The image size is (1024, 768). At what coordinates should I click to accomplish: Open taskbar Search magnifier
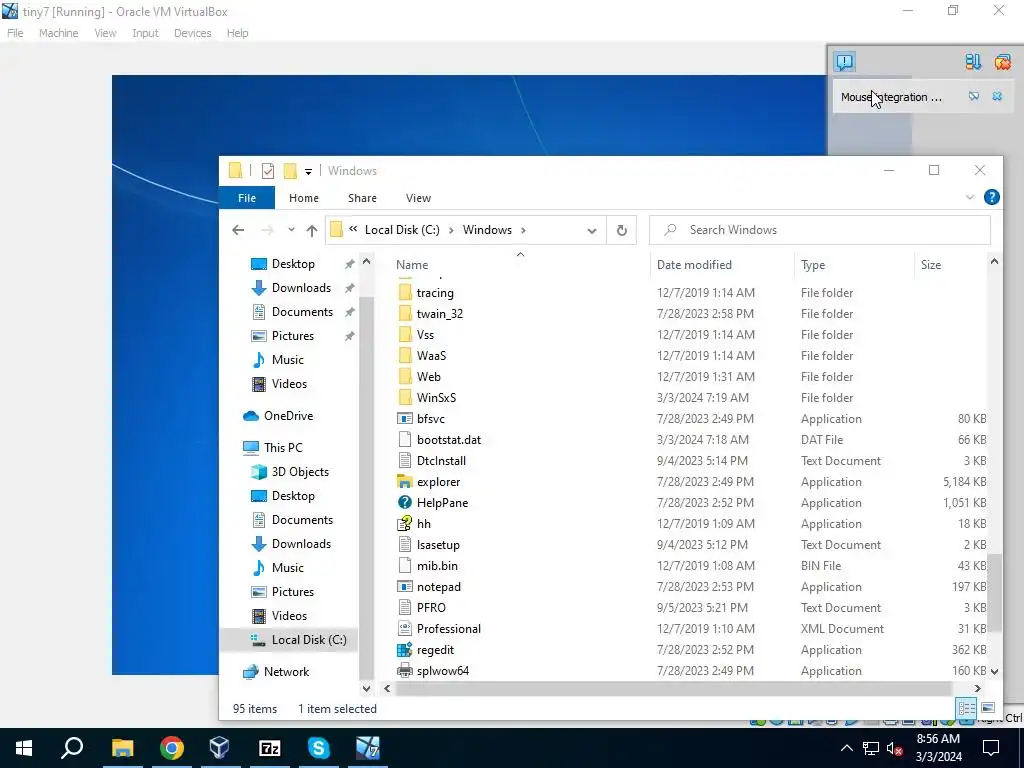[72, 748]
